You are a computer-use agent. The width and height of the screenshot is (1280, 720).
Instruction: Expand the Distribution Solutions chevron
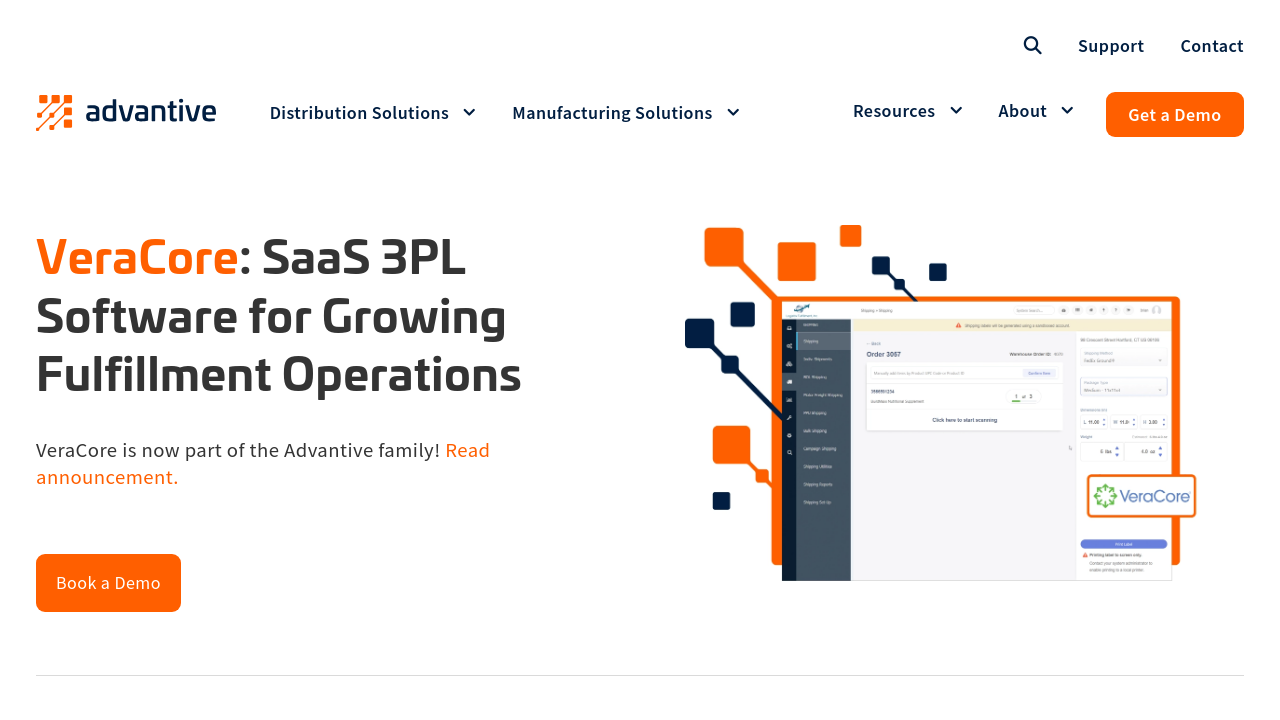(x=469, y=112)
